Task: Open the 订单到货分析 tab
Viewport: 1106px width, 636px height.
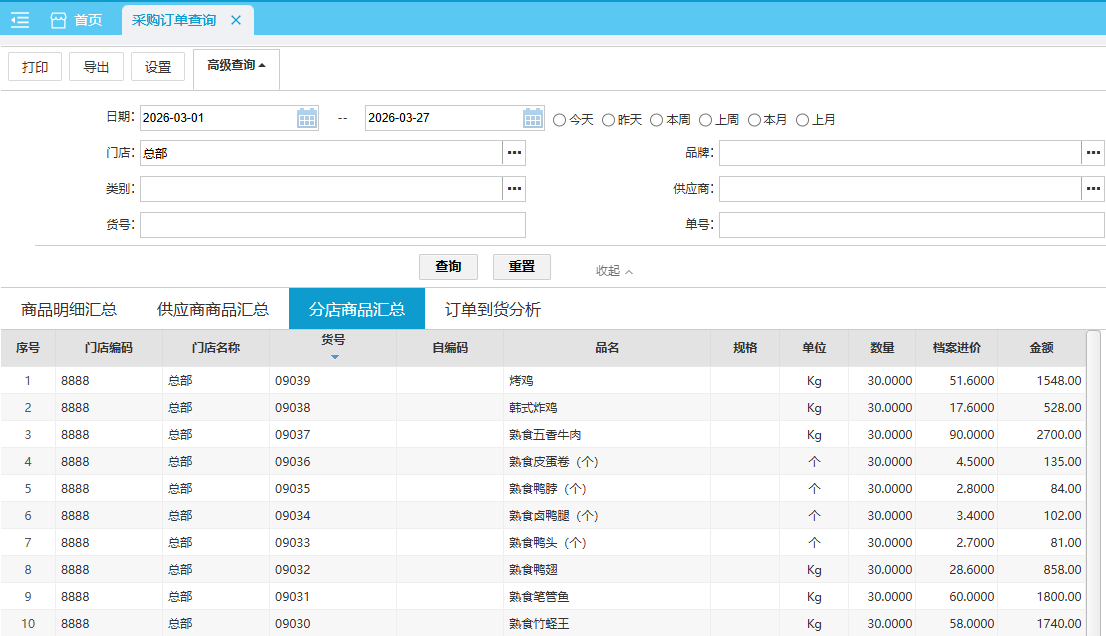Action: coord(493,309)
